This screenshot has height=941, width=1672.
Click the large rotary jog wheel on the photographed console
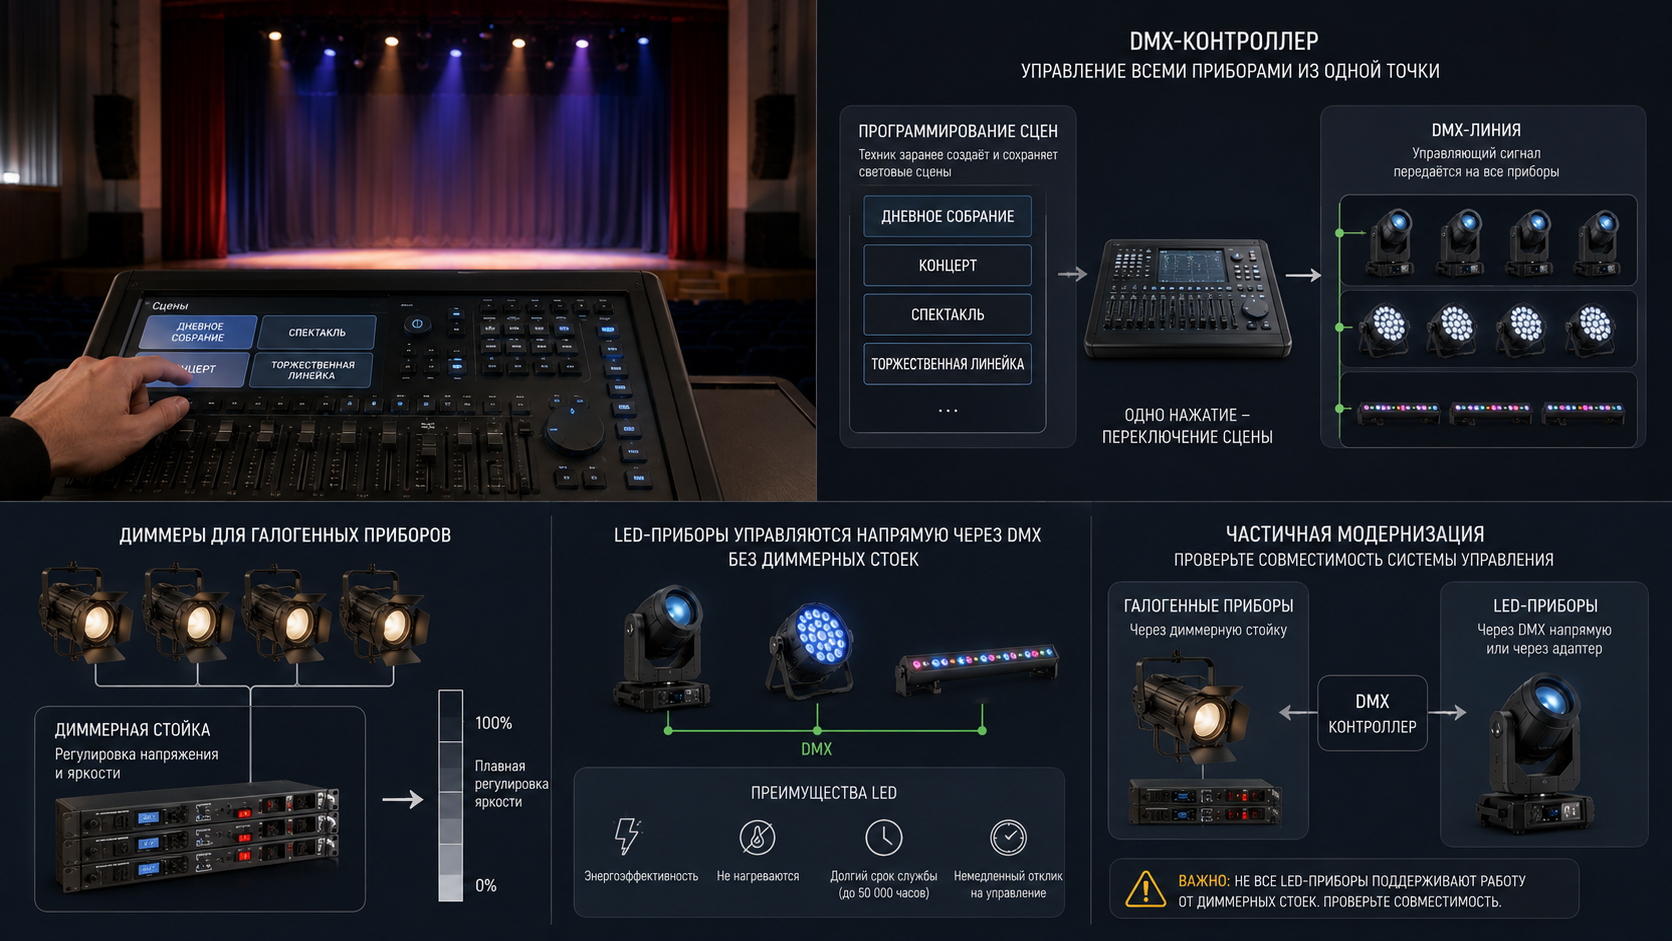tap(575, 428)
